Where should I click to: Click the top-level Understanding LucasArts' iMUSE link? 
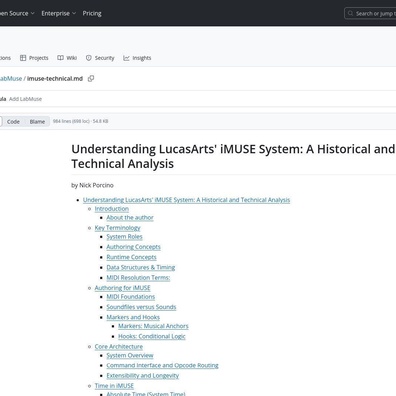pos(186,200)
